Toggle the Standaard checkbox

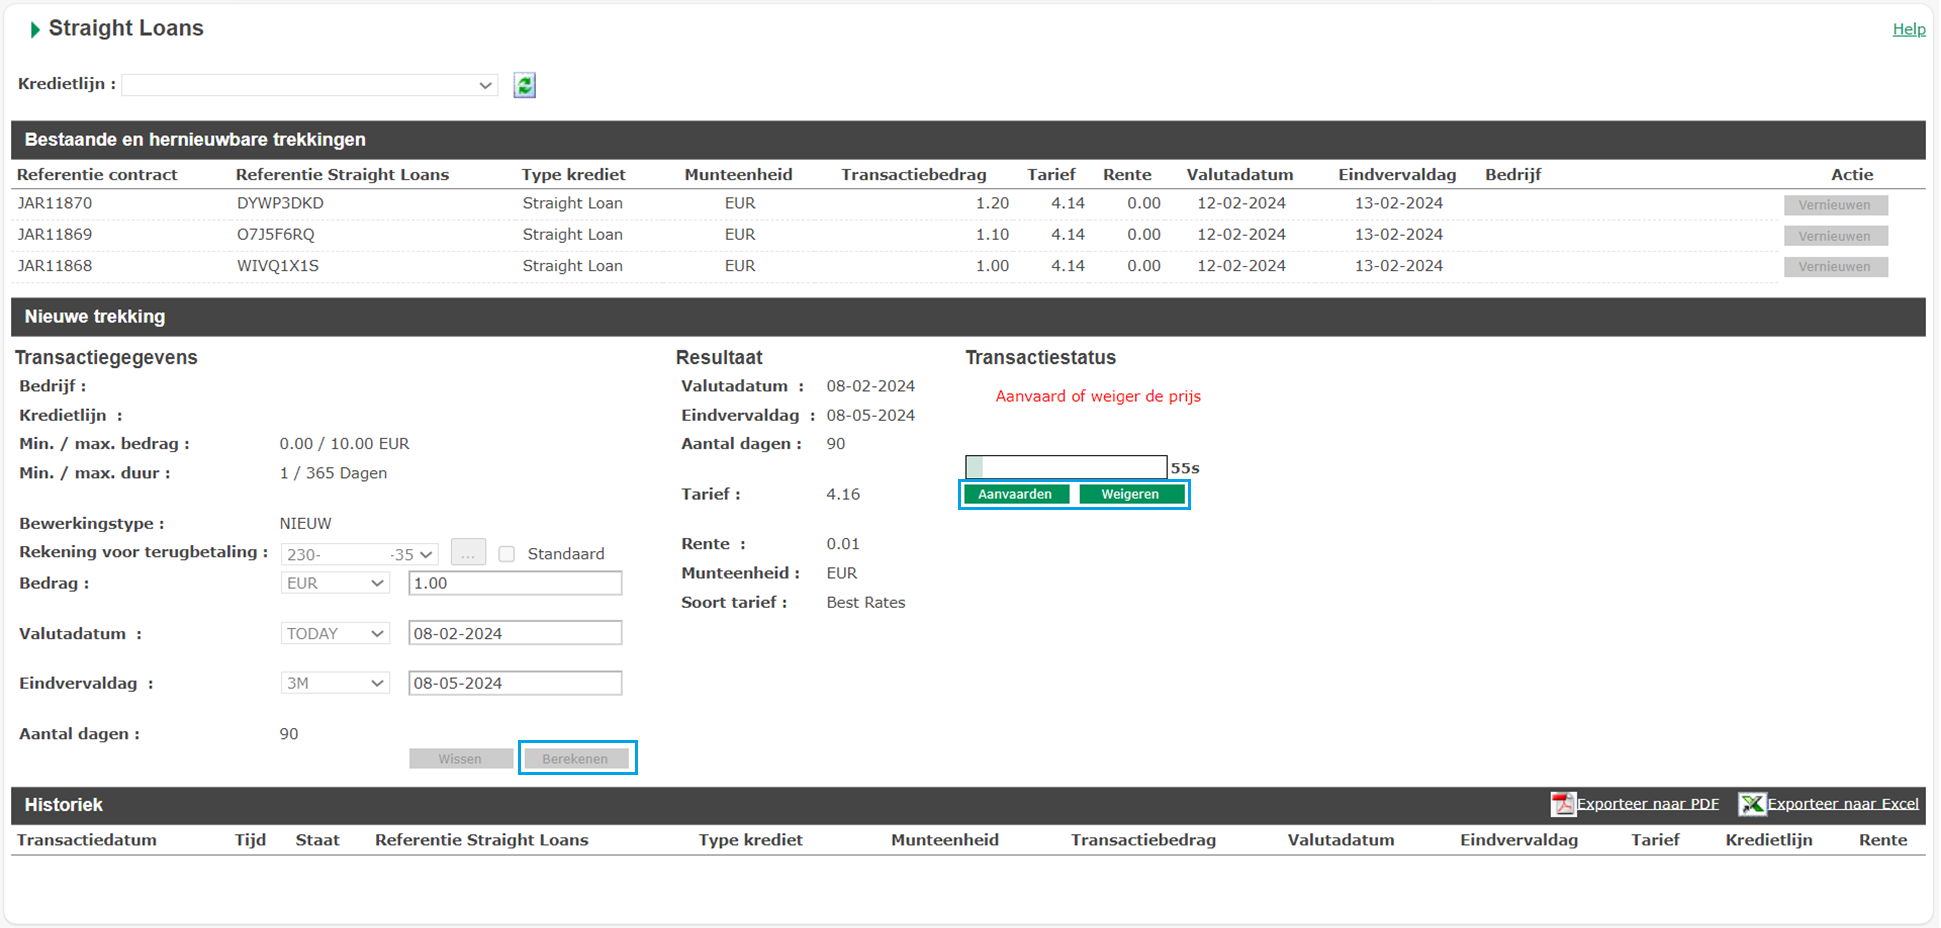pos(507,554)
